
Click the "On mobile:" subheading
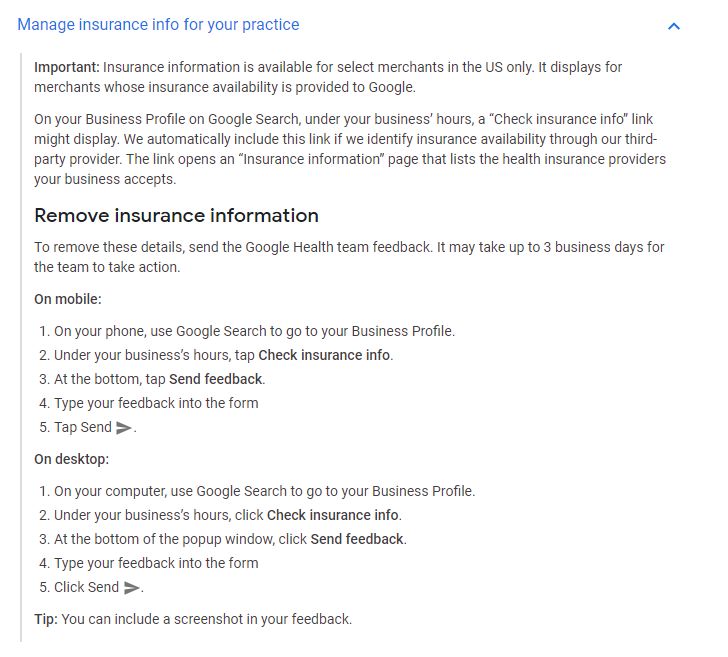(68, 299)
